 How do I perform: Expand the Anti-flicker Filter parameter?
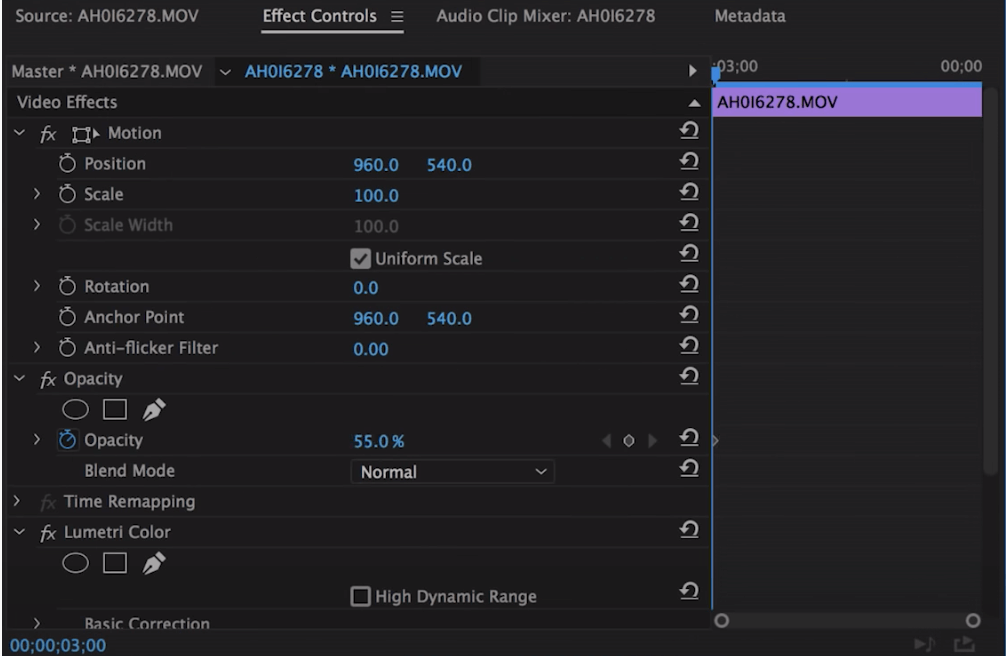pos(37,347)
